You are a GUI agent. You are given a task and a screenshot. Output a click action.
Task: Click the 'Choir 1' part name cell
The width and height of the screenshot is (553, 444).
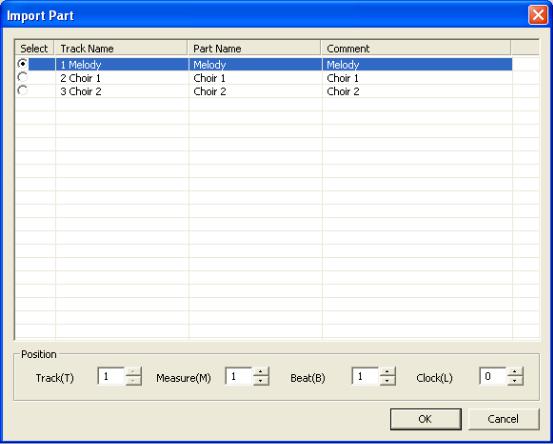pyautogui.click(x=255, y=78)
